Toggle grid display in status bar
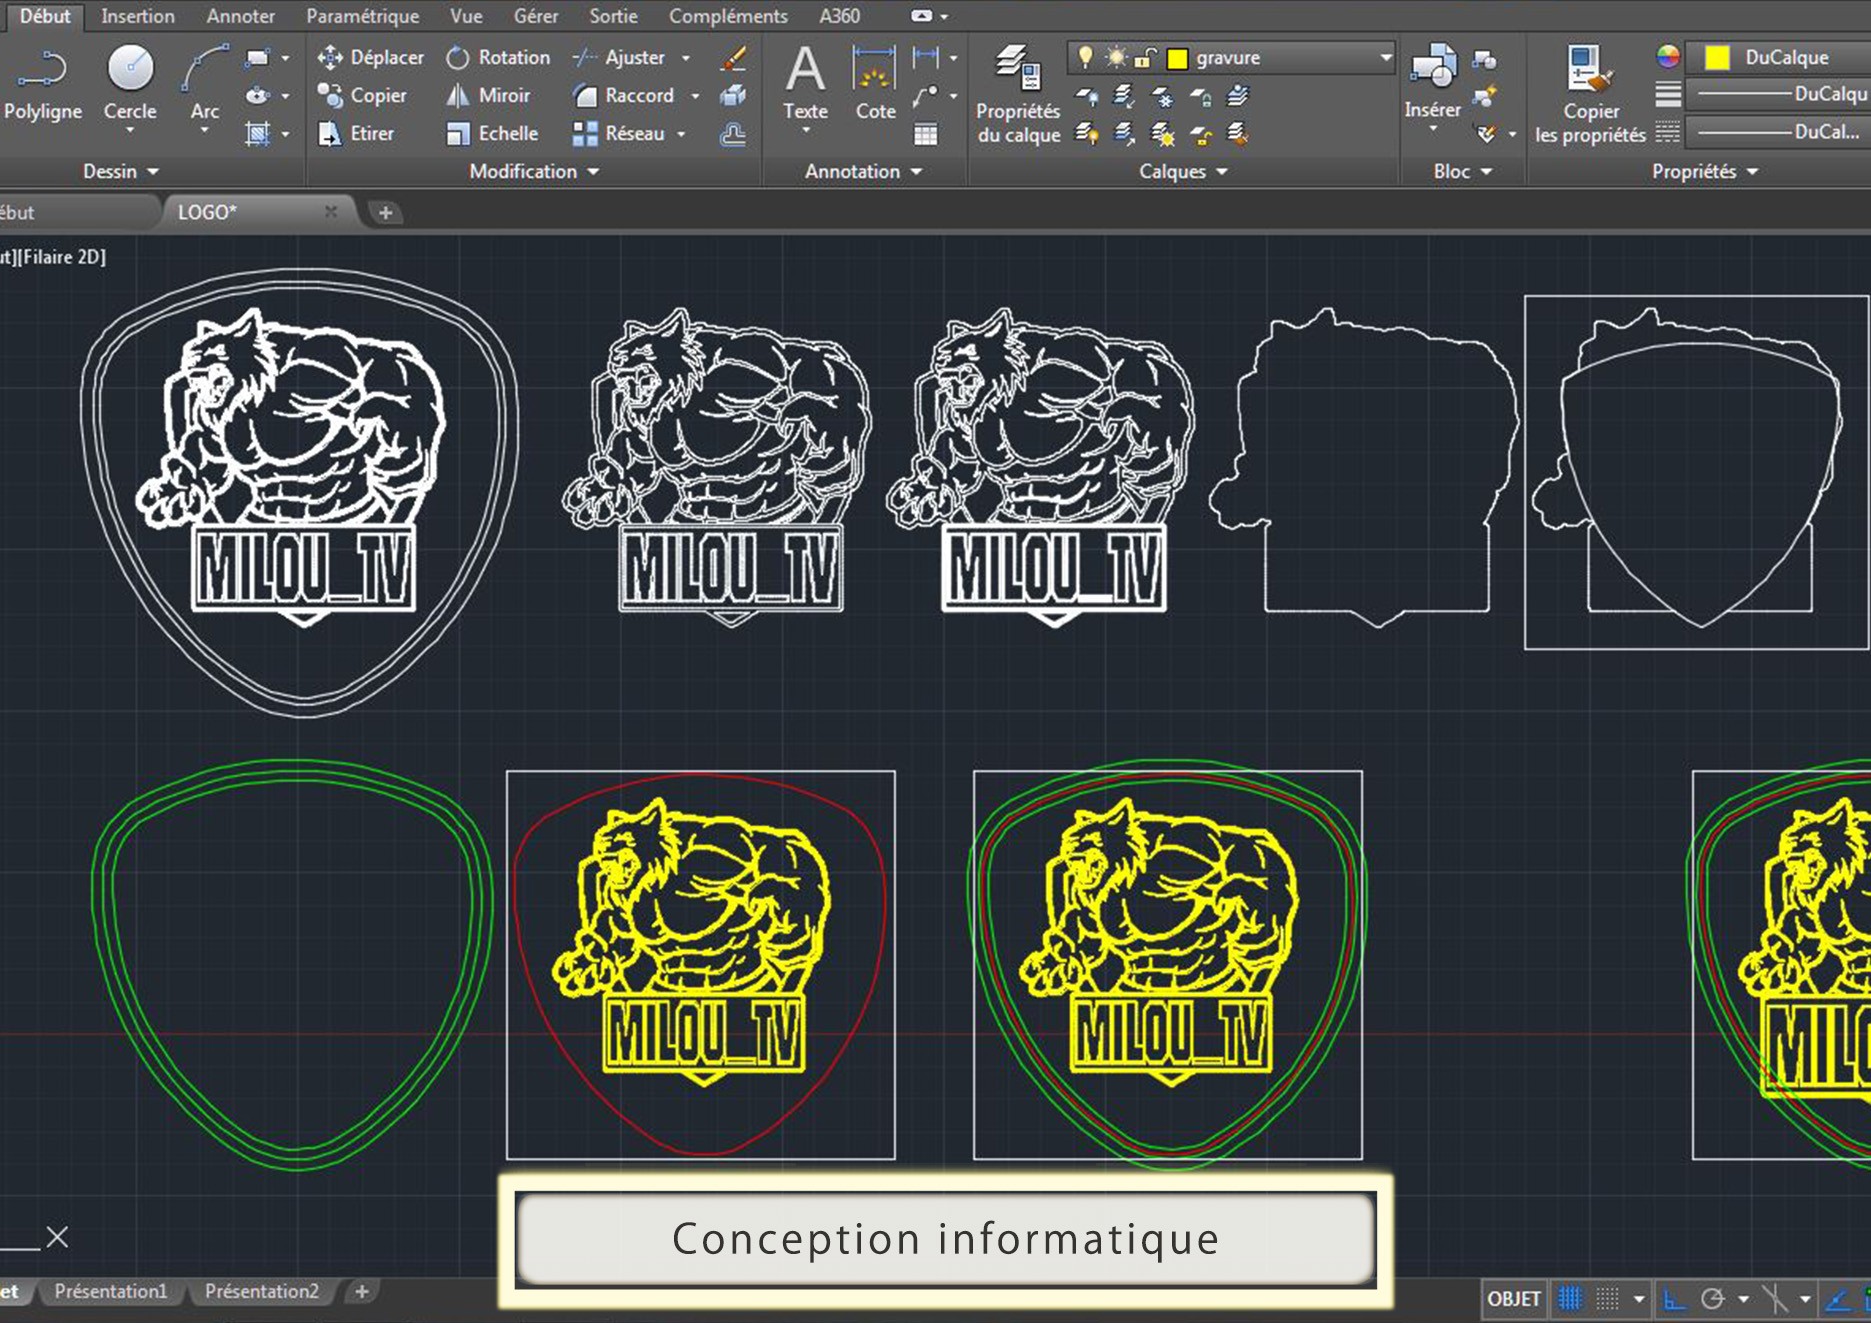The width and height of the screenshot is (1871, 1323). coord(1570,1299)
